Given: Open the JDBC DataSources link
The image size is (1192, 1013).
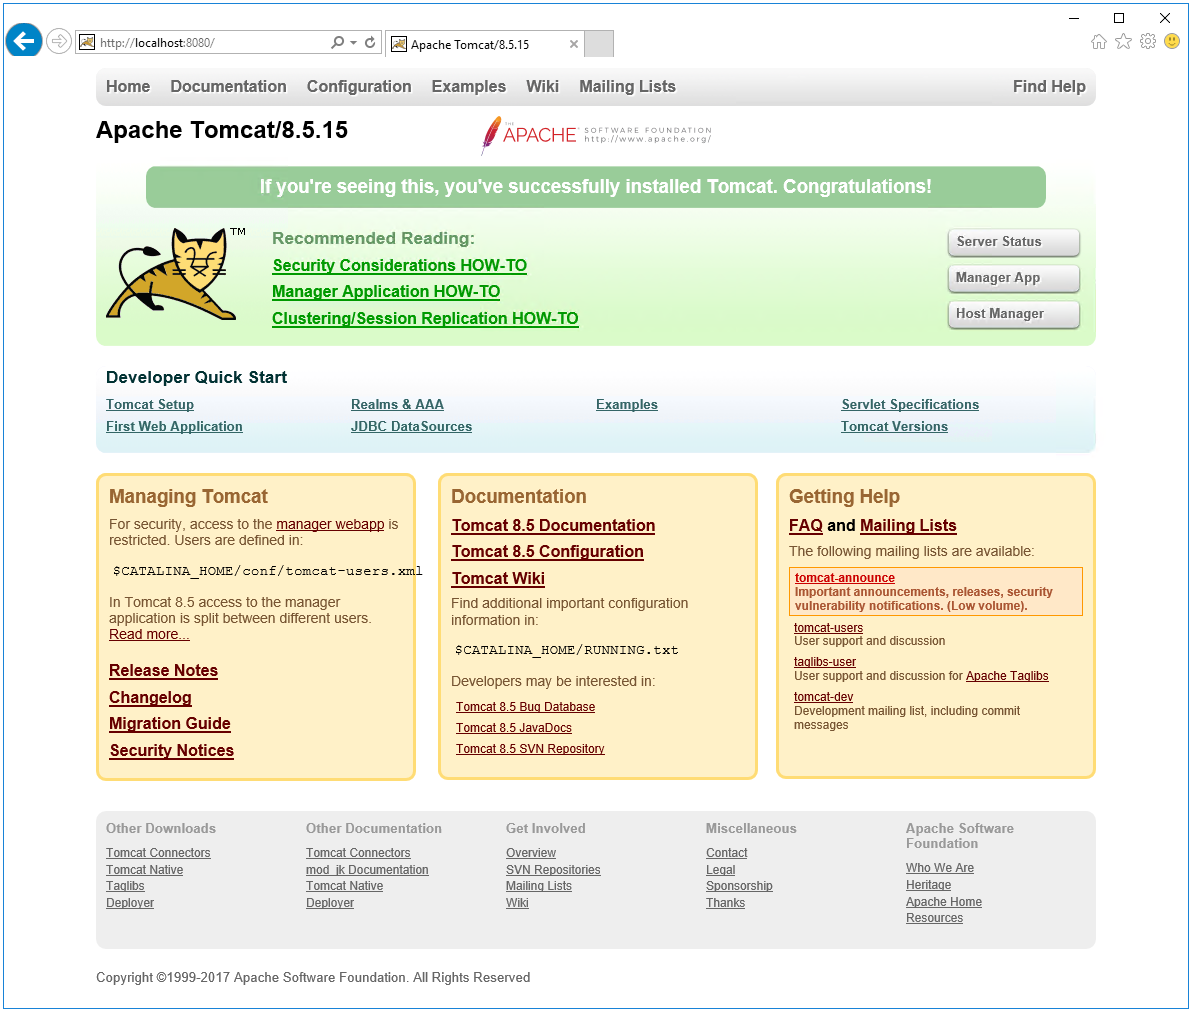Looking at the screenshot, I should (x=411, y=427).
